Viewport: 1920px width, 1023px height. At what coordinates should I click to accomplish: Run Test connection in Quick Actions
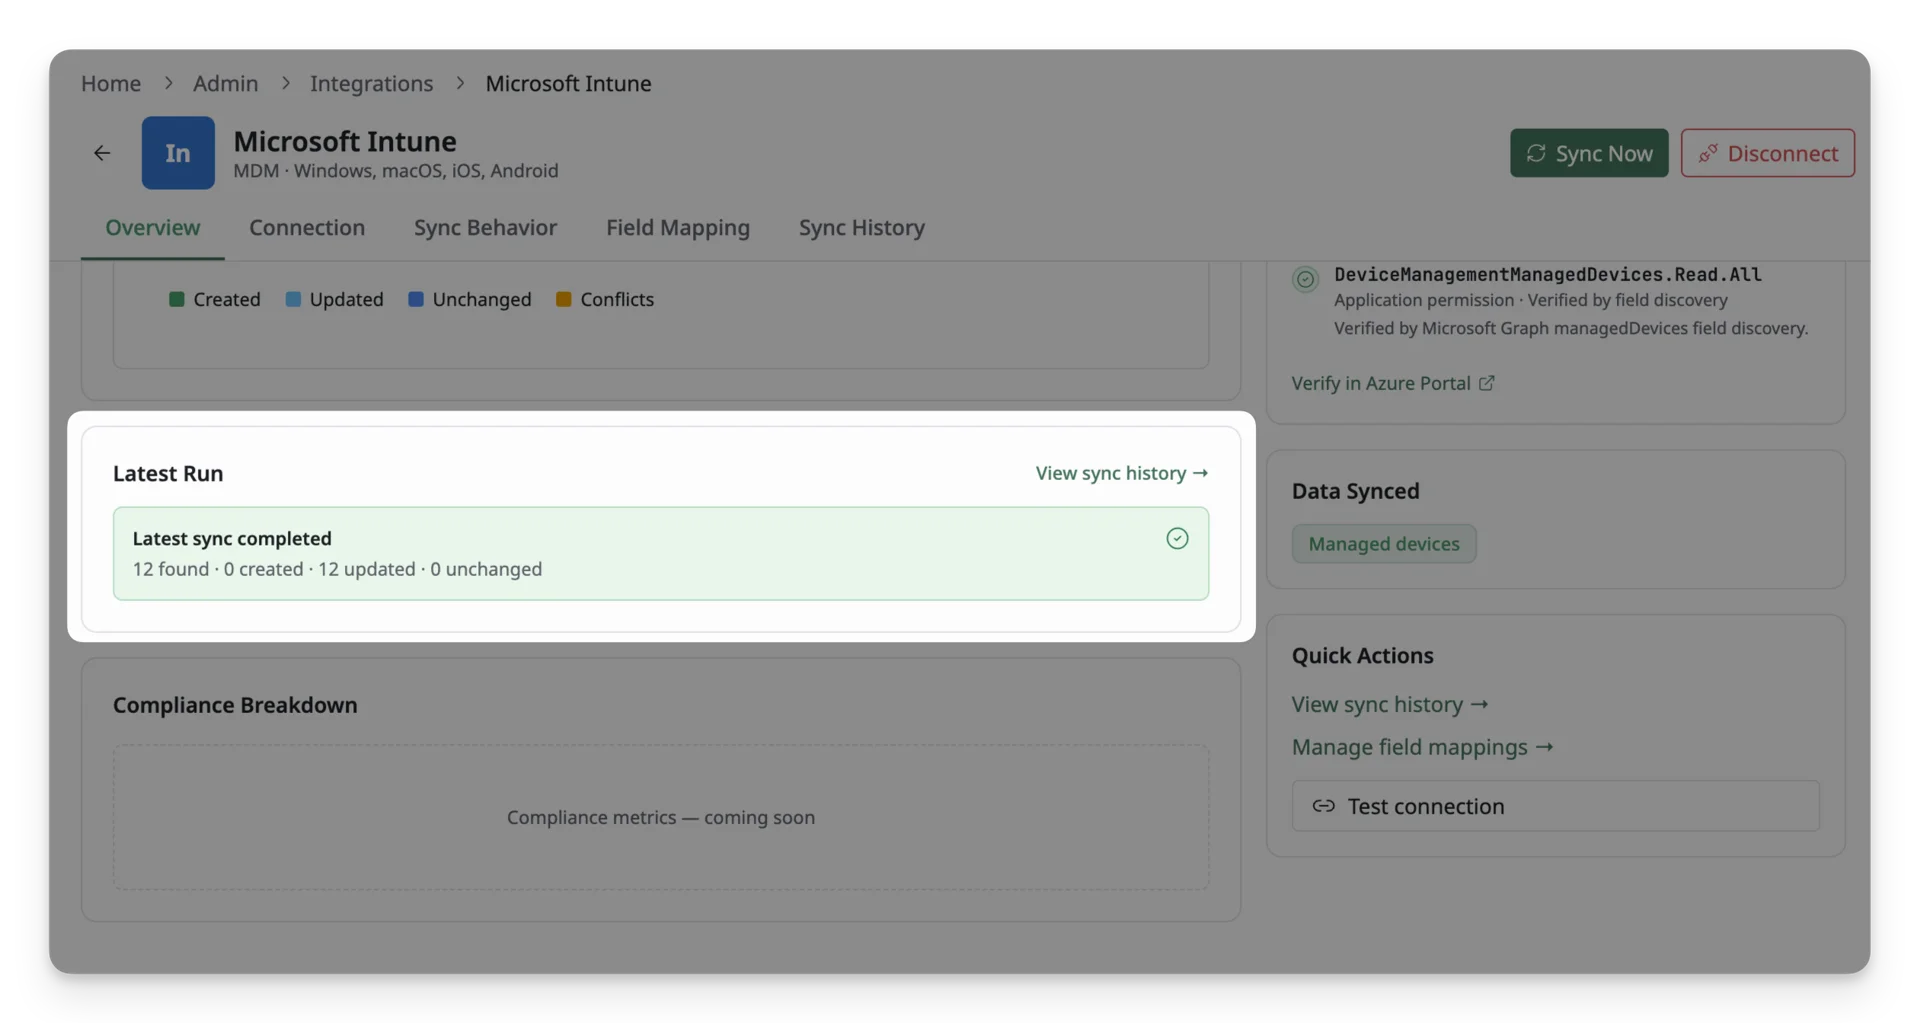tap(1555, 806)
